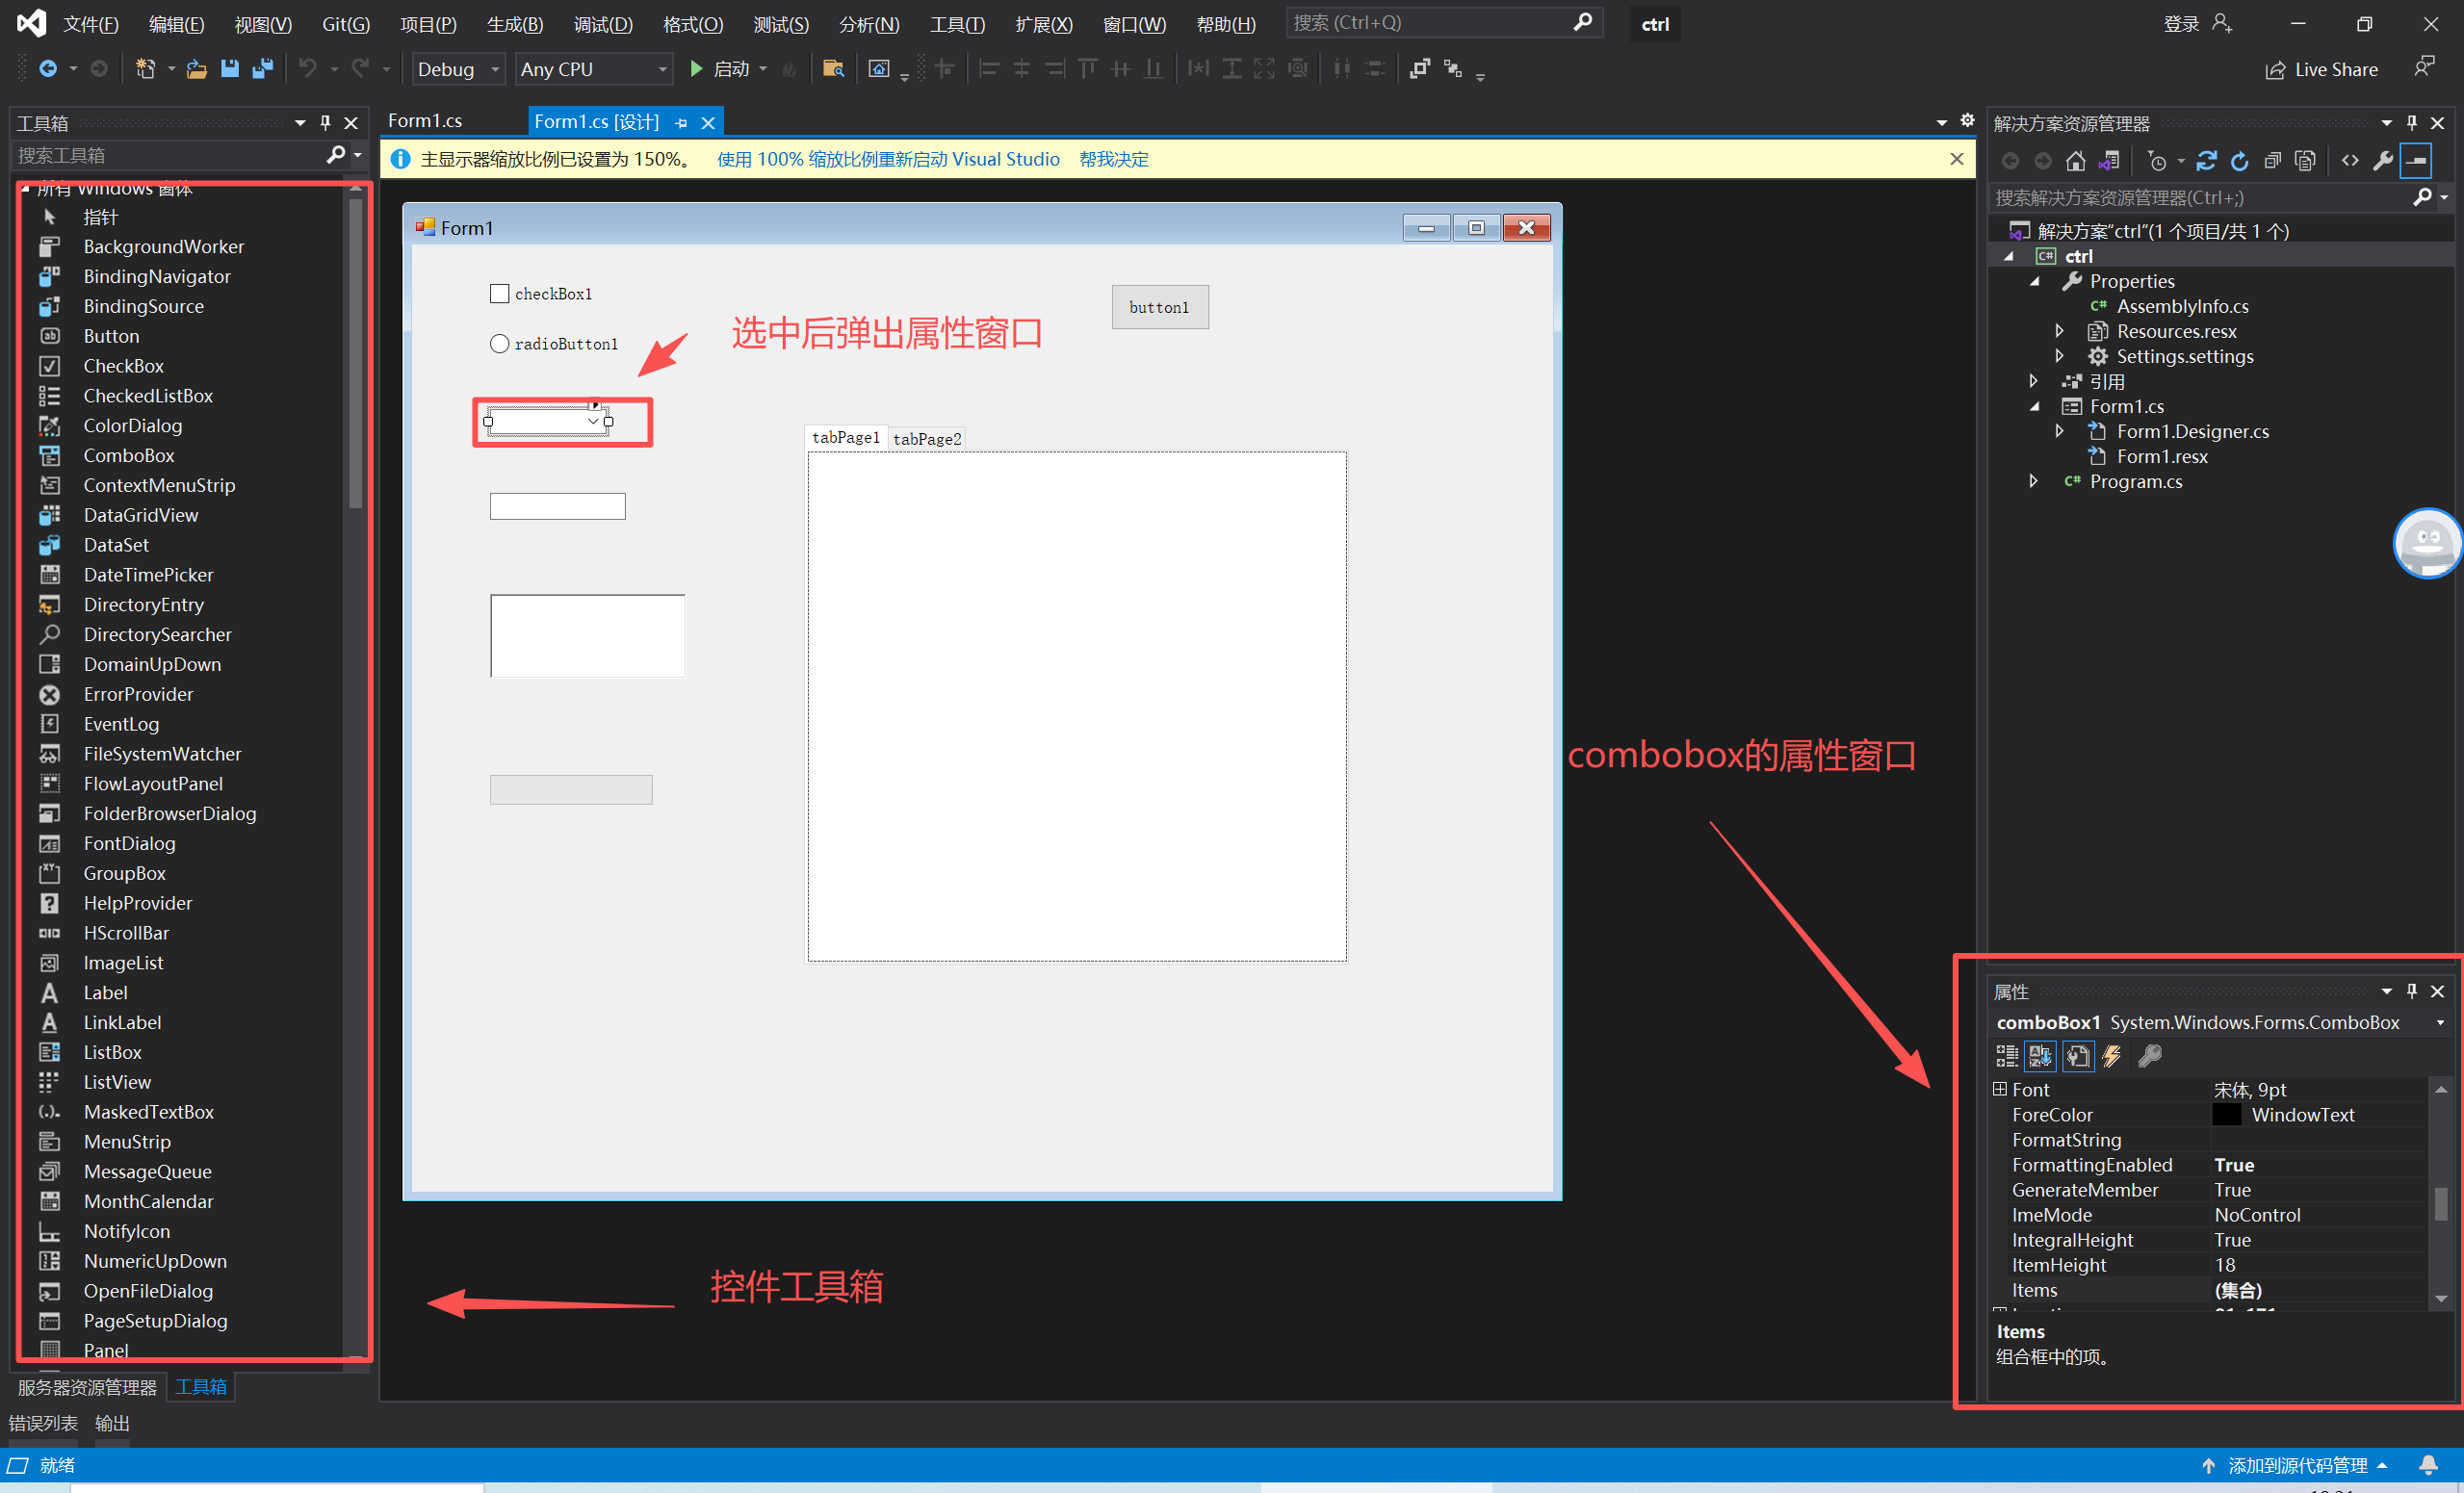Click the toolbox search field
The height and width of the screenshot is (1493, 2464).
[x=170, y=155]
